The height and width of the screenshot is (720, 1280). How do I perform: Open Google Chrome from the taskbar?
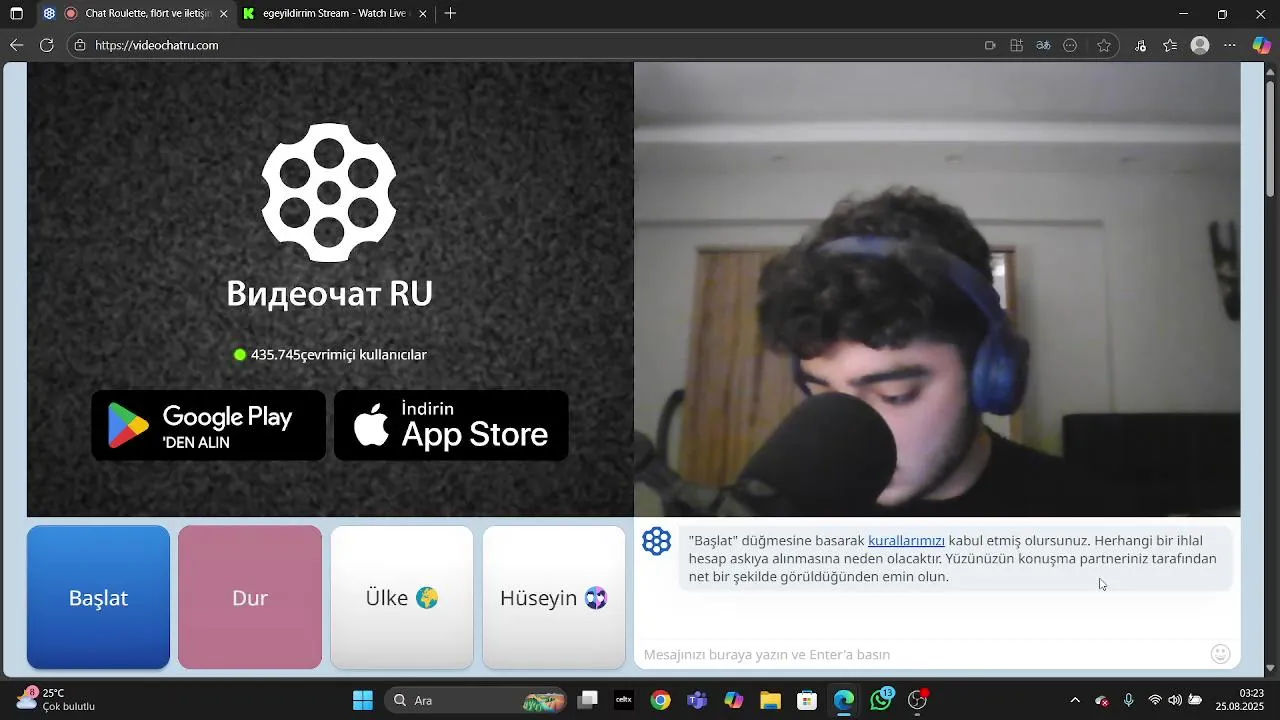660,700
